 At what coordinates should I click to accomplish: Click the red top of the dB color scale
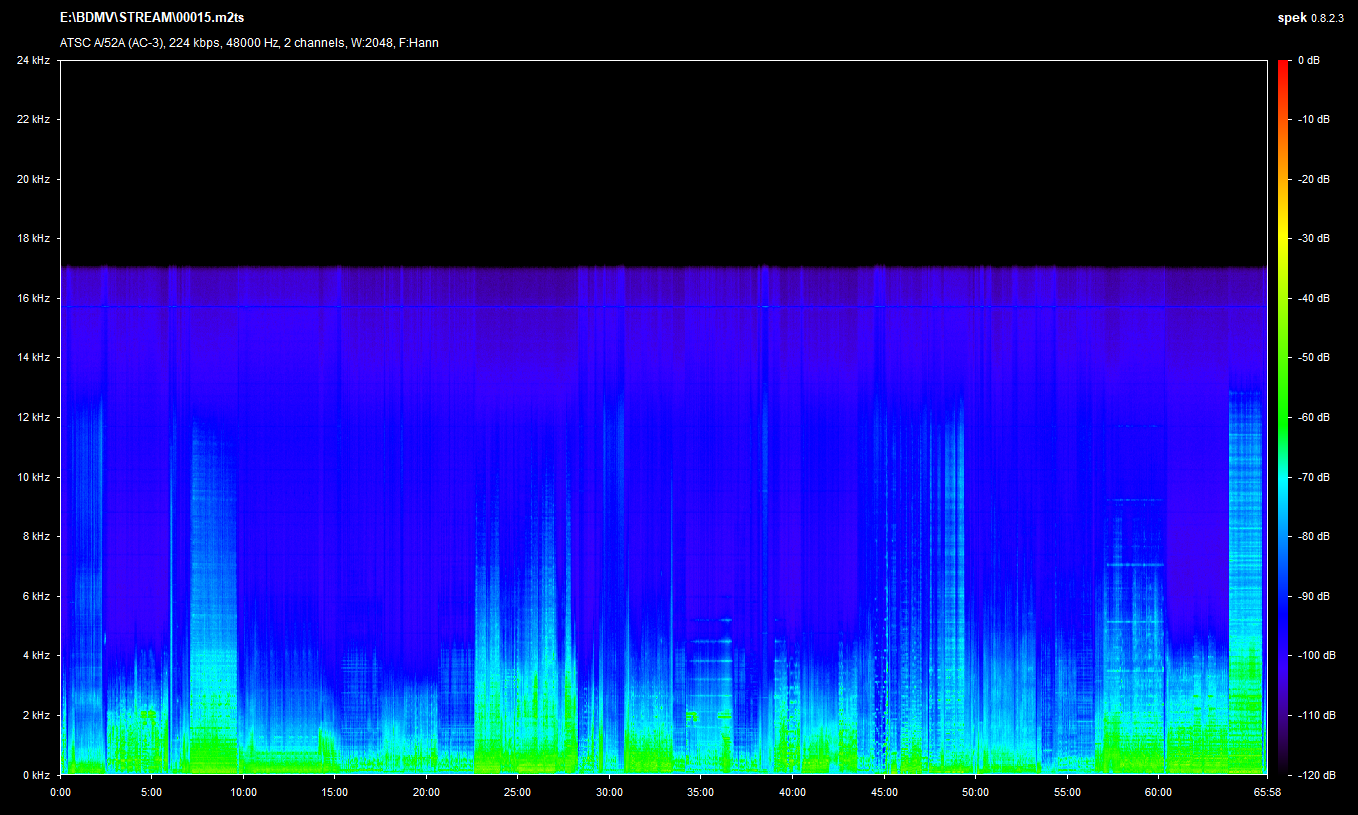[1283, 66]
